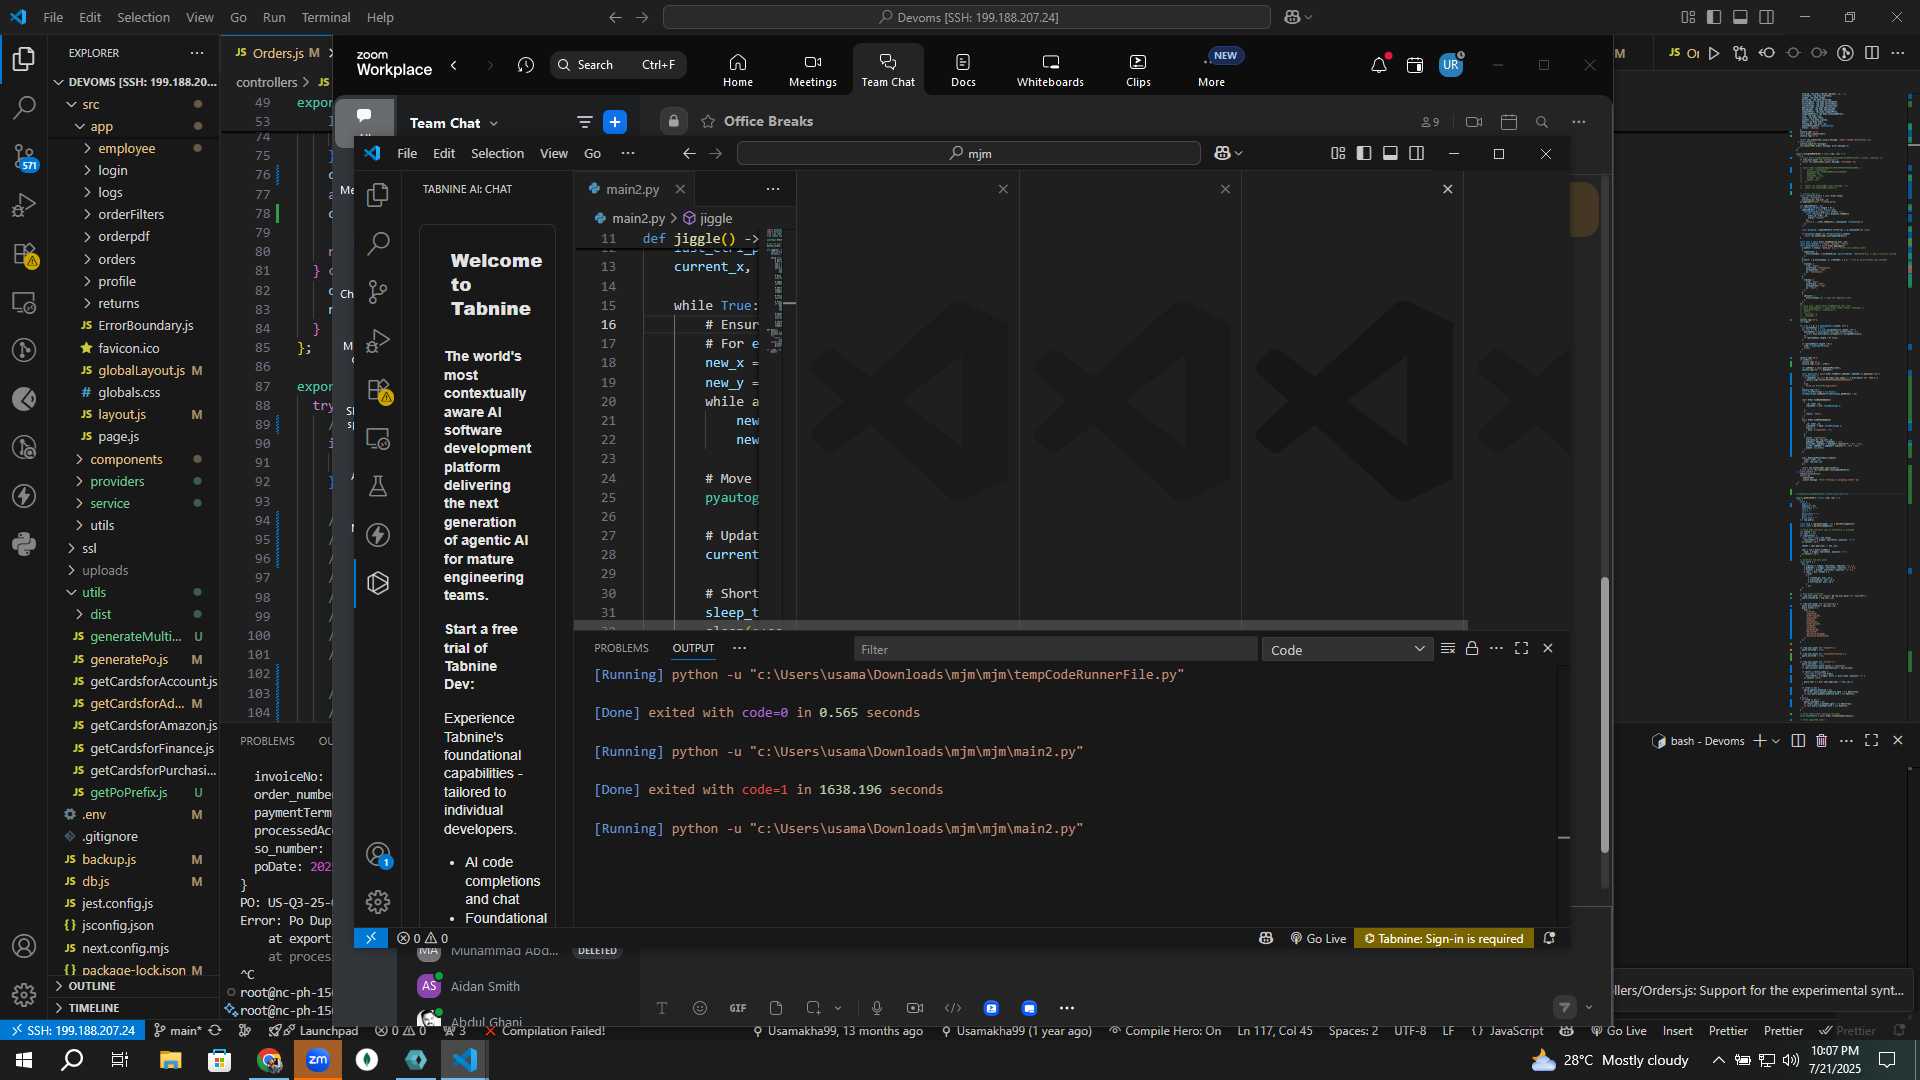Open Terminal menu in Devoms window

326,17
